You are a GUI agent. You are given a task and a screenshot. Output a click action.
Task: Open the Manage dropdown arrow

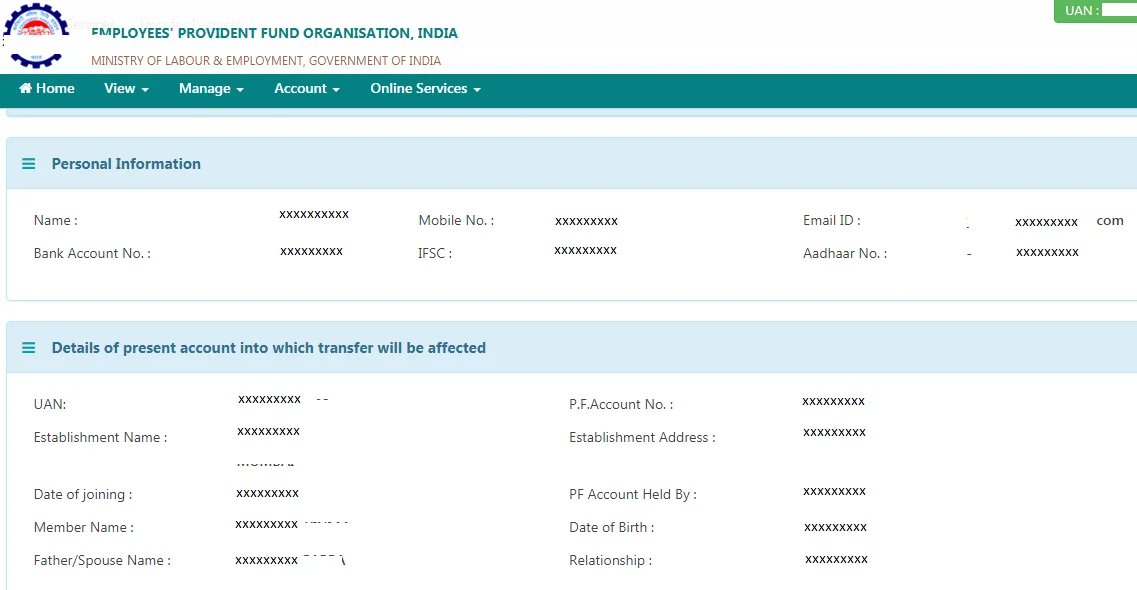tap(239, 88)
